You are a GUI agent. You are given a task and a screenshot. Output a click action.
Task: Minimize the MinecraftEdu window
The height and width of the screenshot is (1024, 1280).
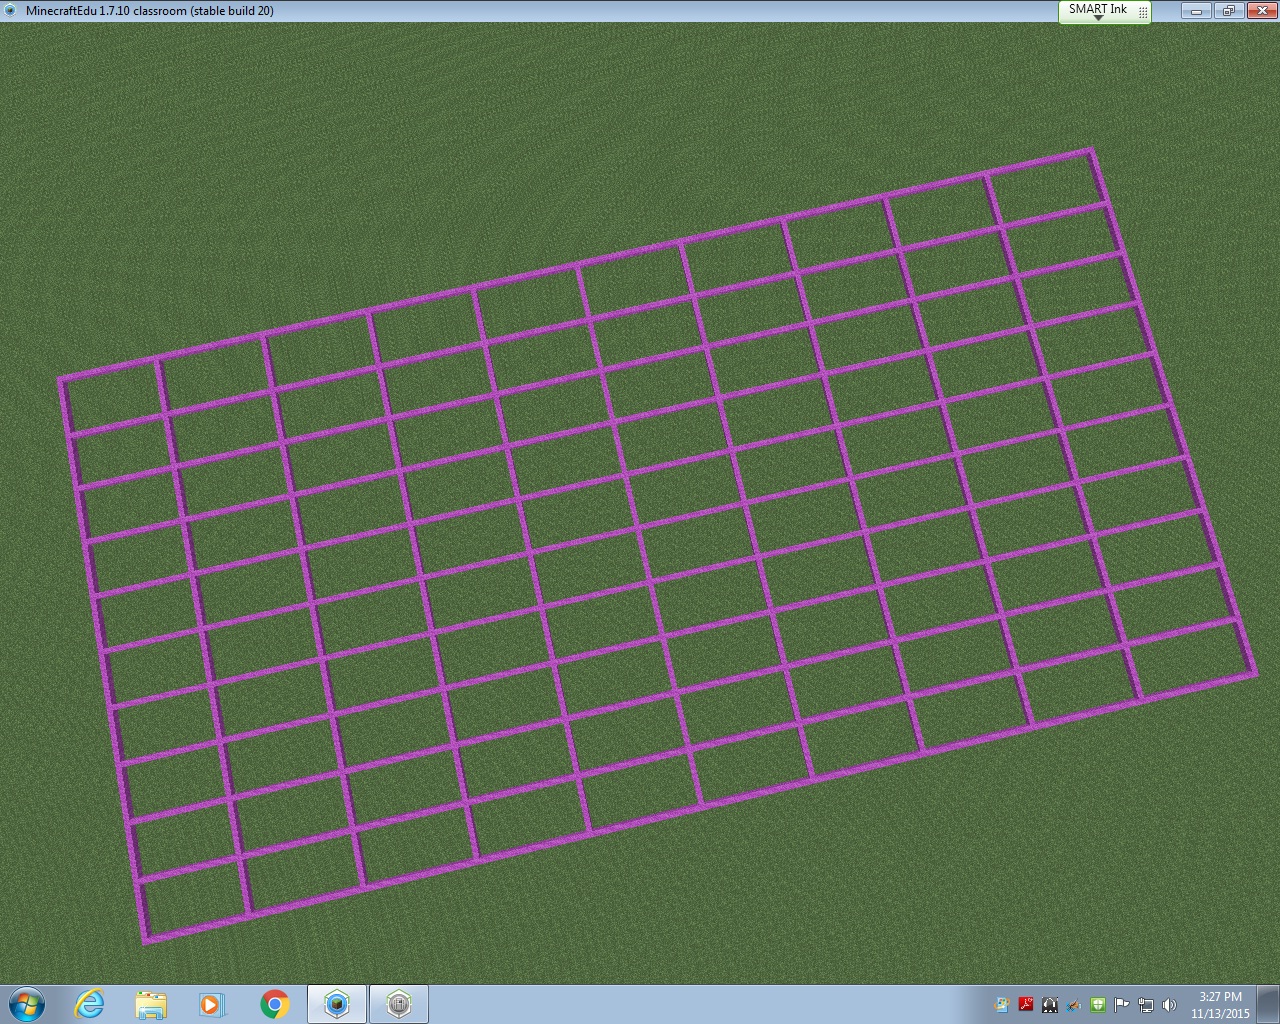click(x=1196, y=11)
